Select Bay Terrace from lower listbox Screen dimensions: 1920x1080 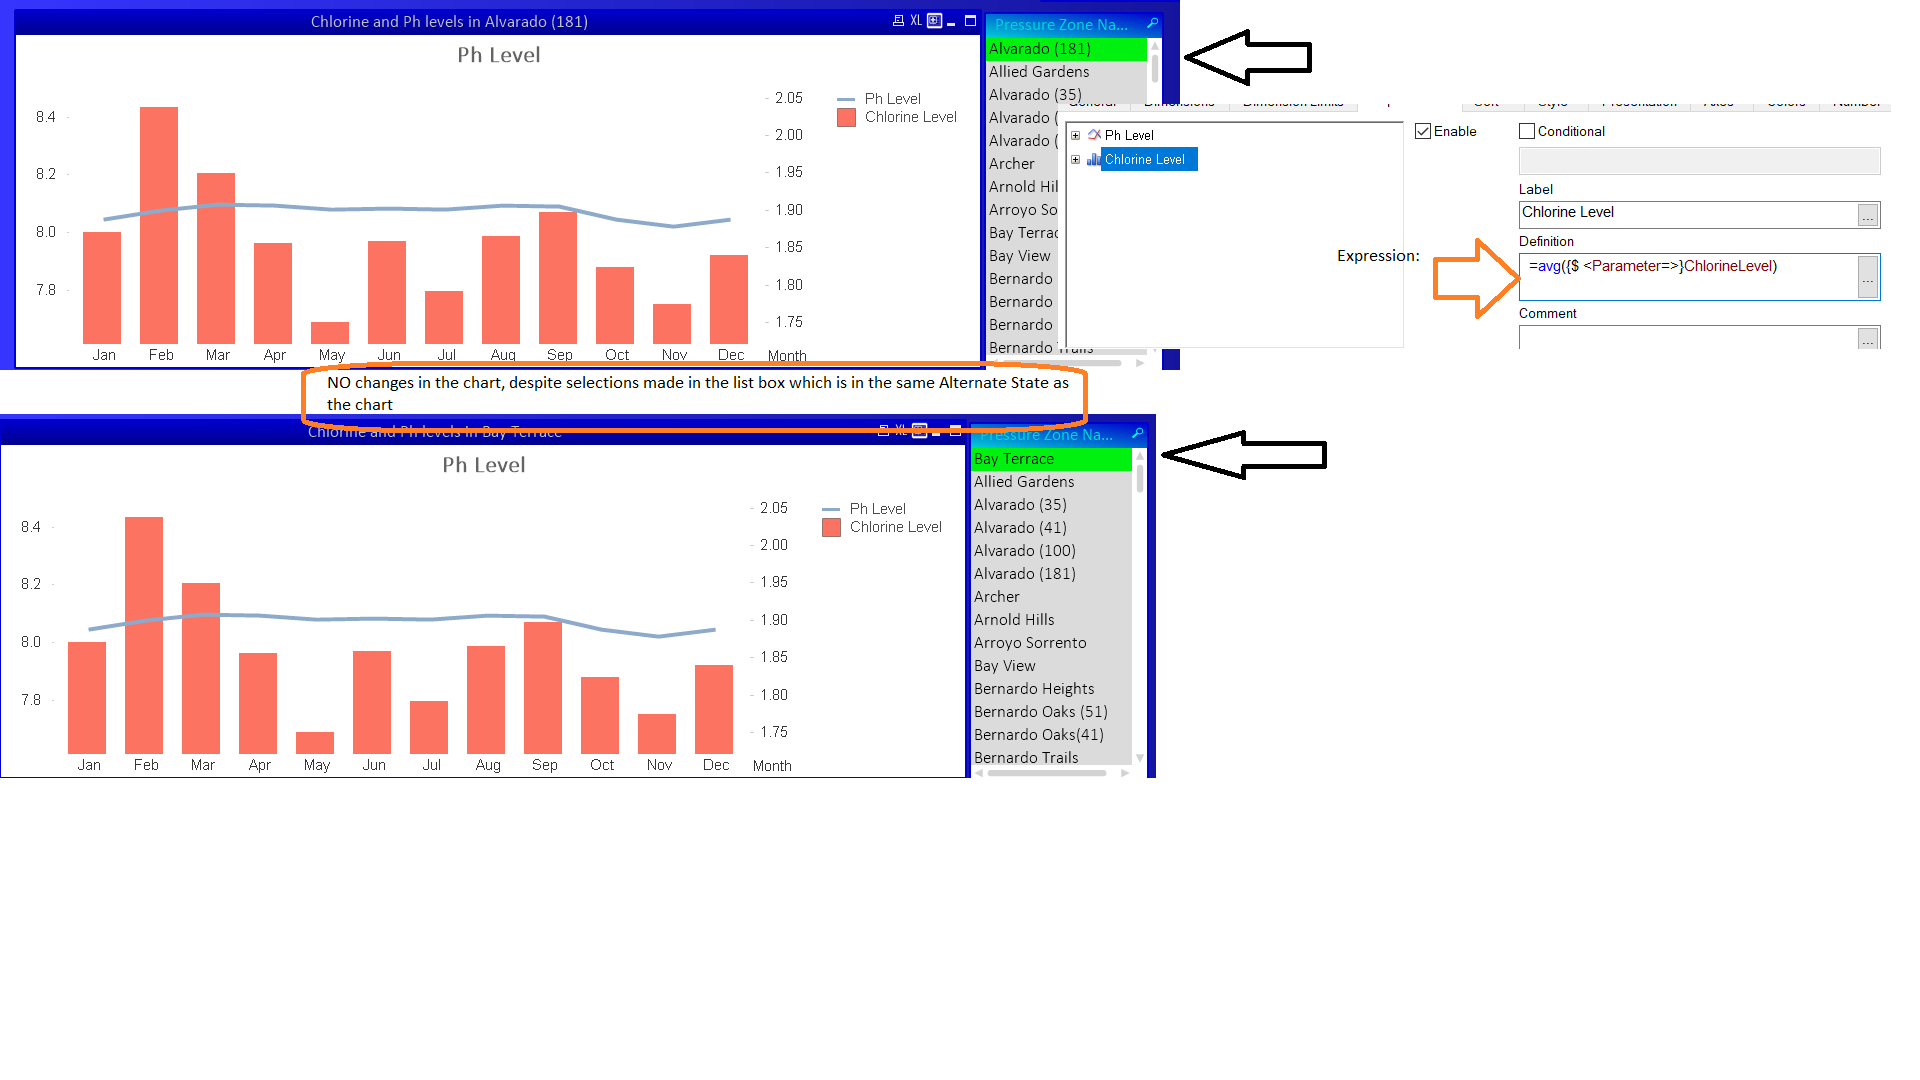click(x=1042, y=458)
